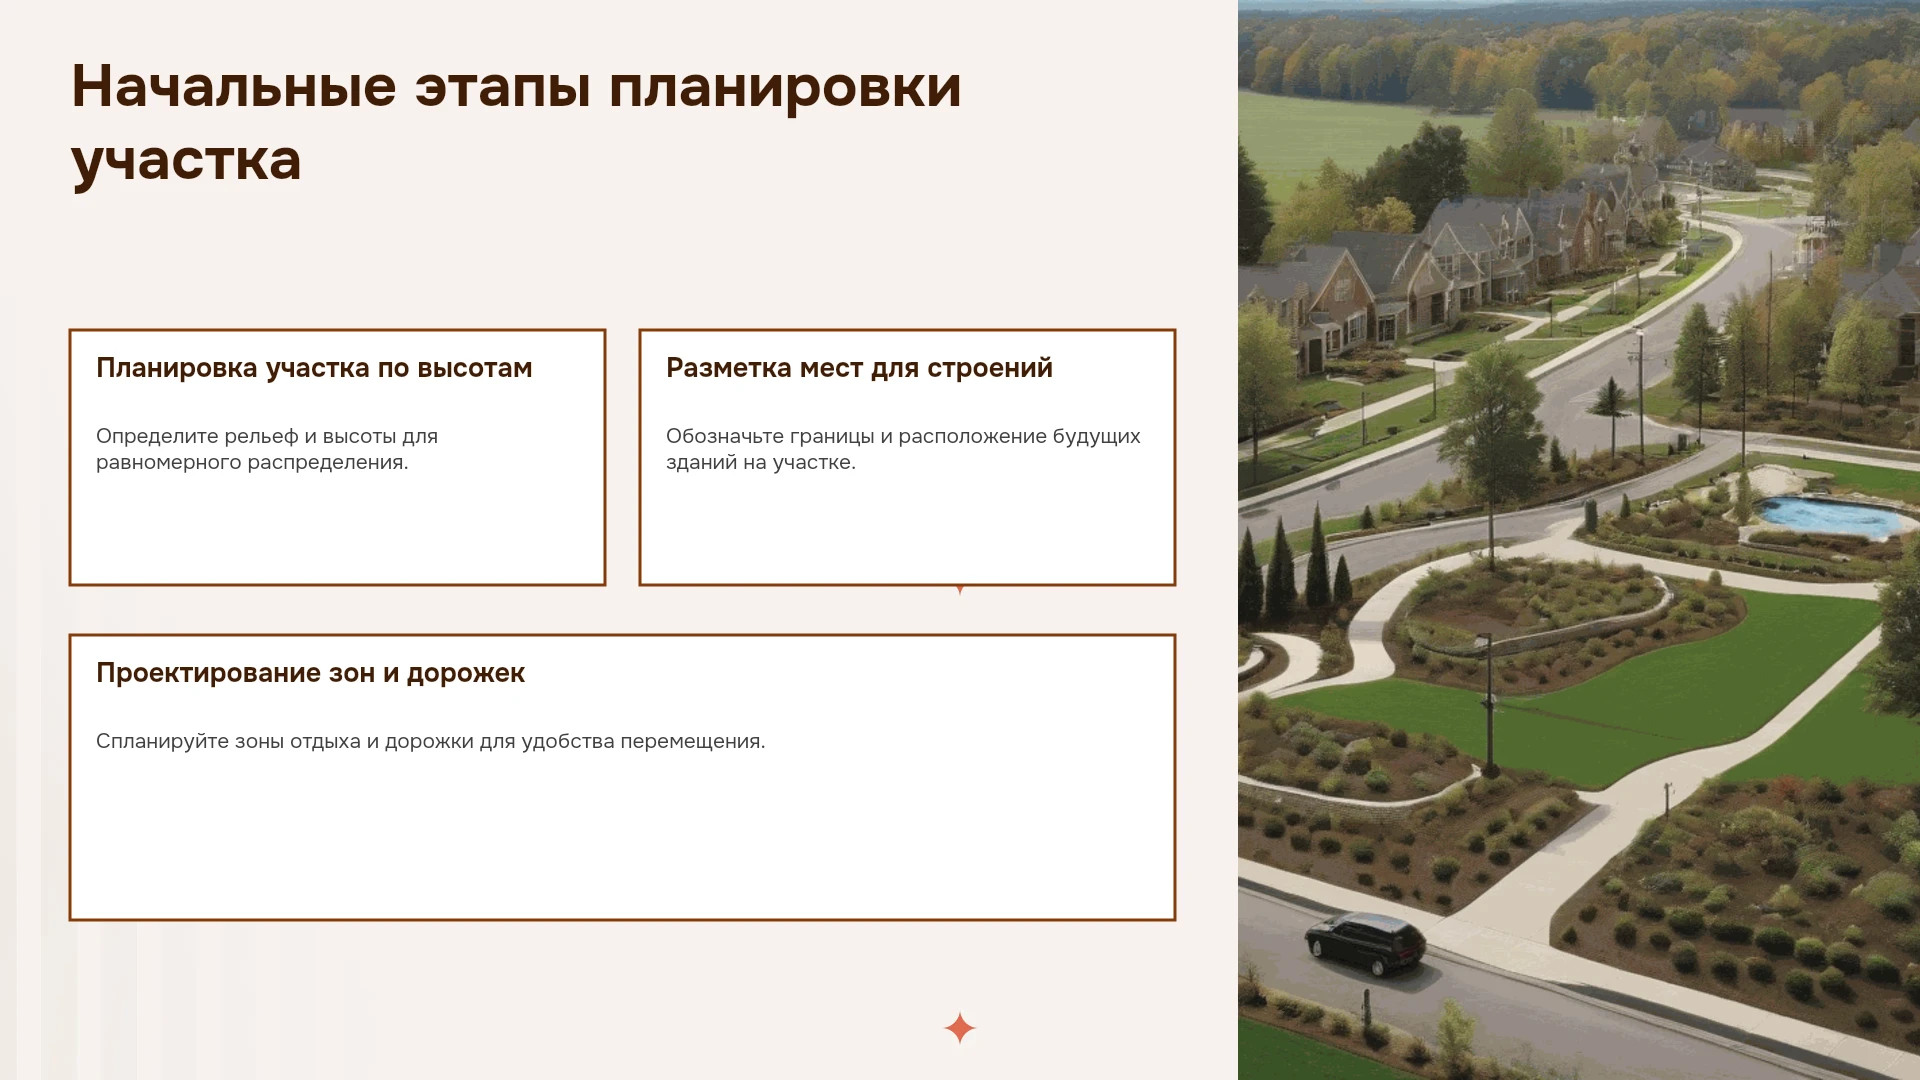Viewport: 1920px width, 1080px height.
Task: Click the word 'участка' in the title
Action: click(186, 160)
